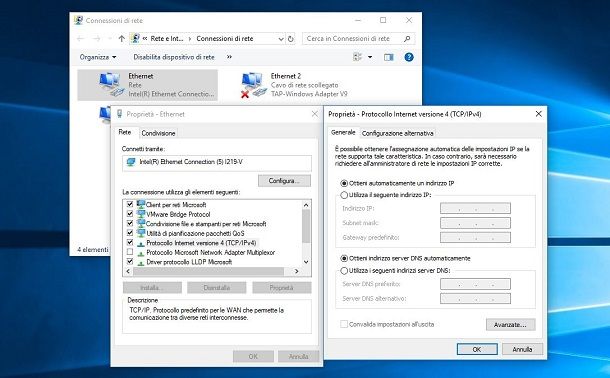Uncheck Driver protocollo LLDP Microsoft

[130, 262]
